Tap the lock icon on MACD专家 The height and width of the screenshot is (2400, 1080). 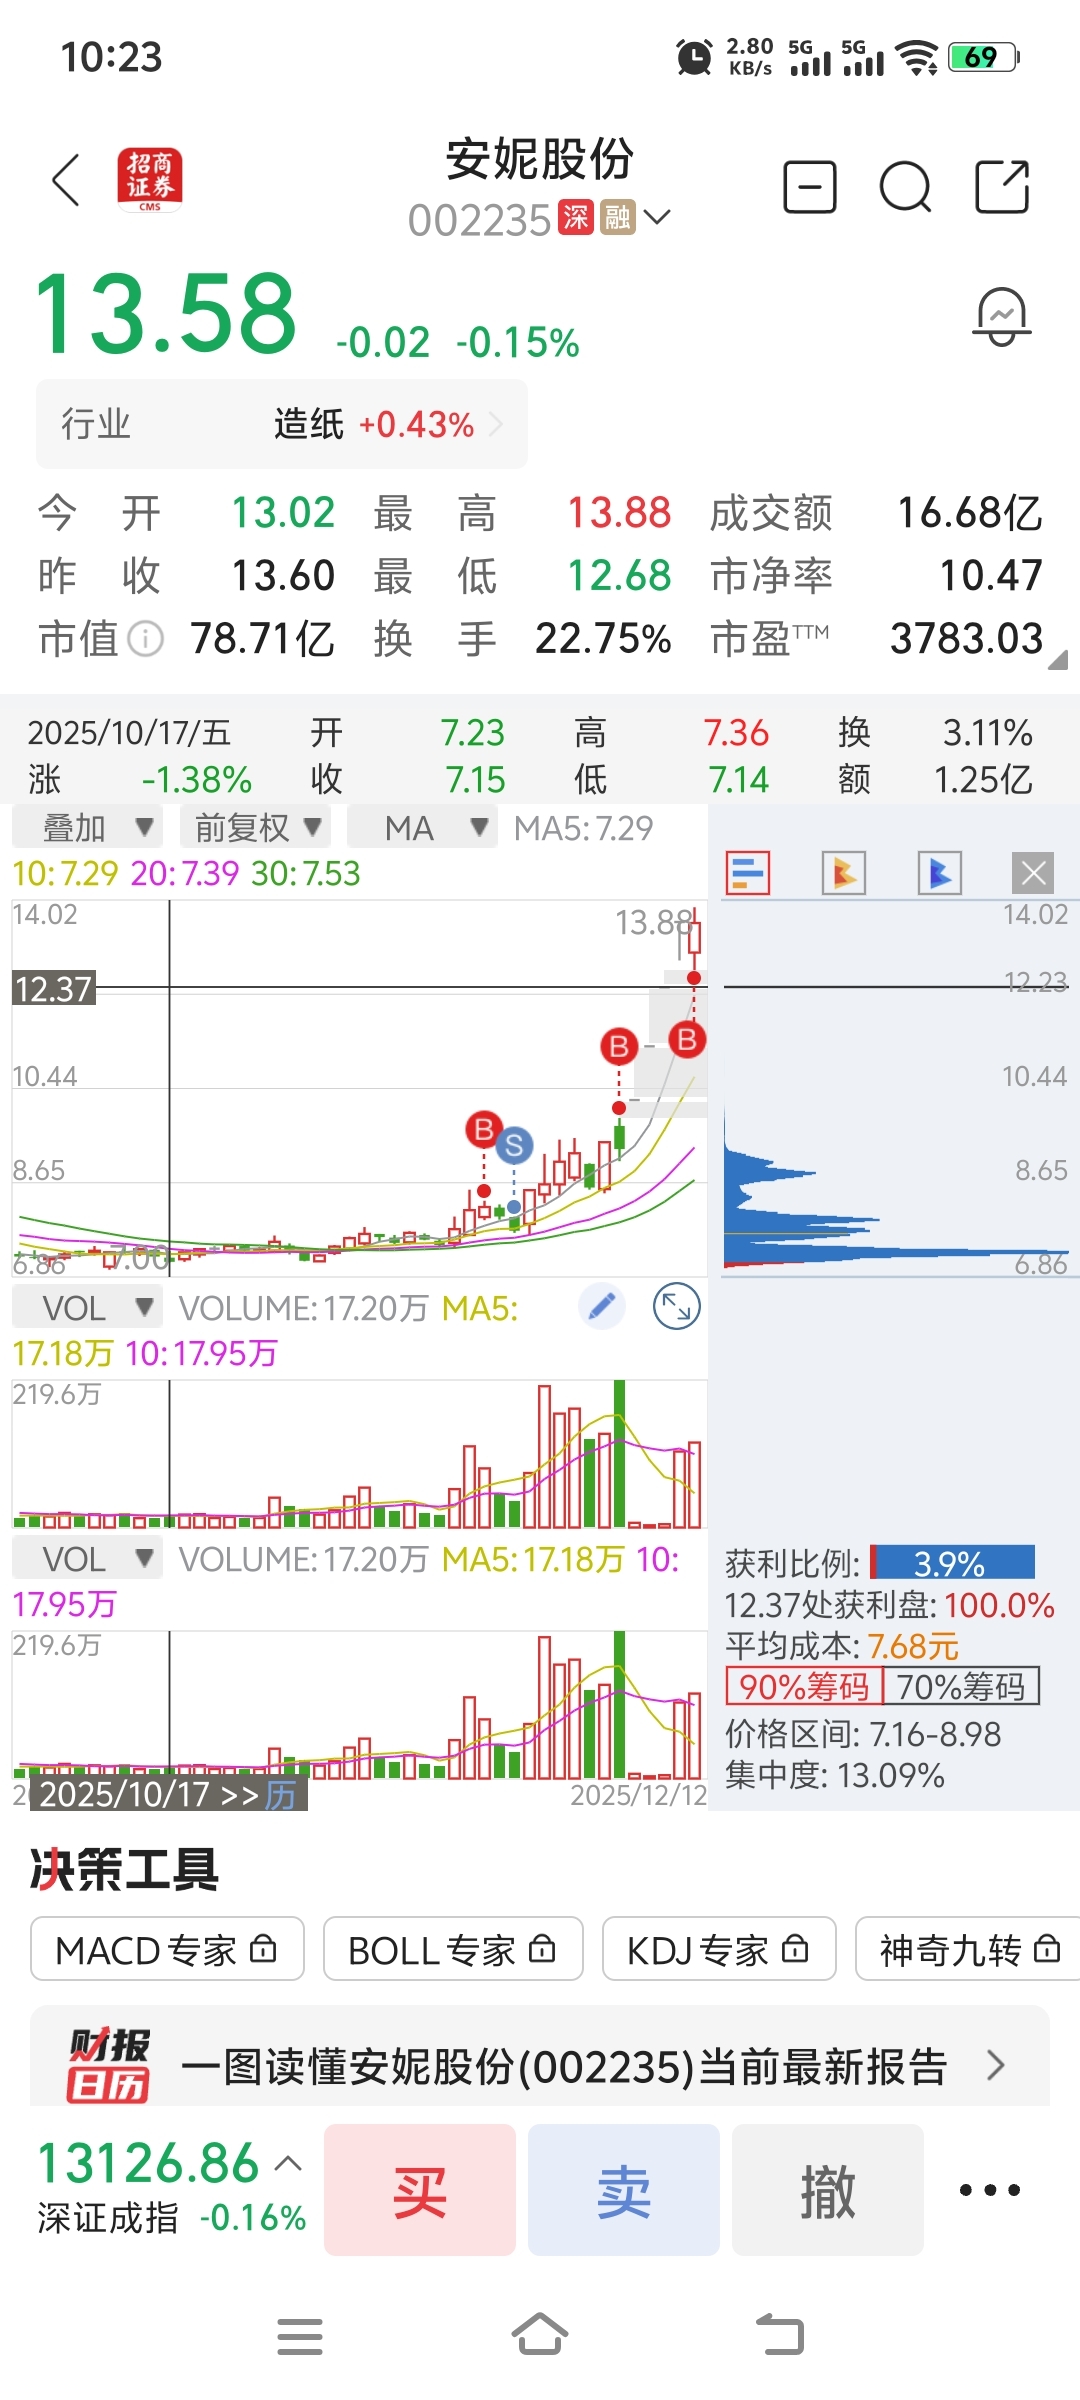pos(263,1948)
